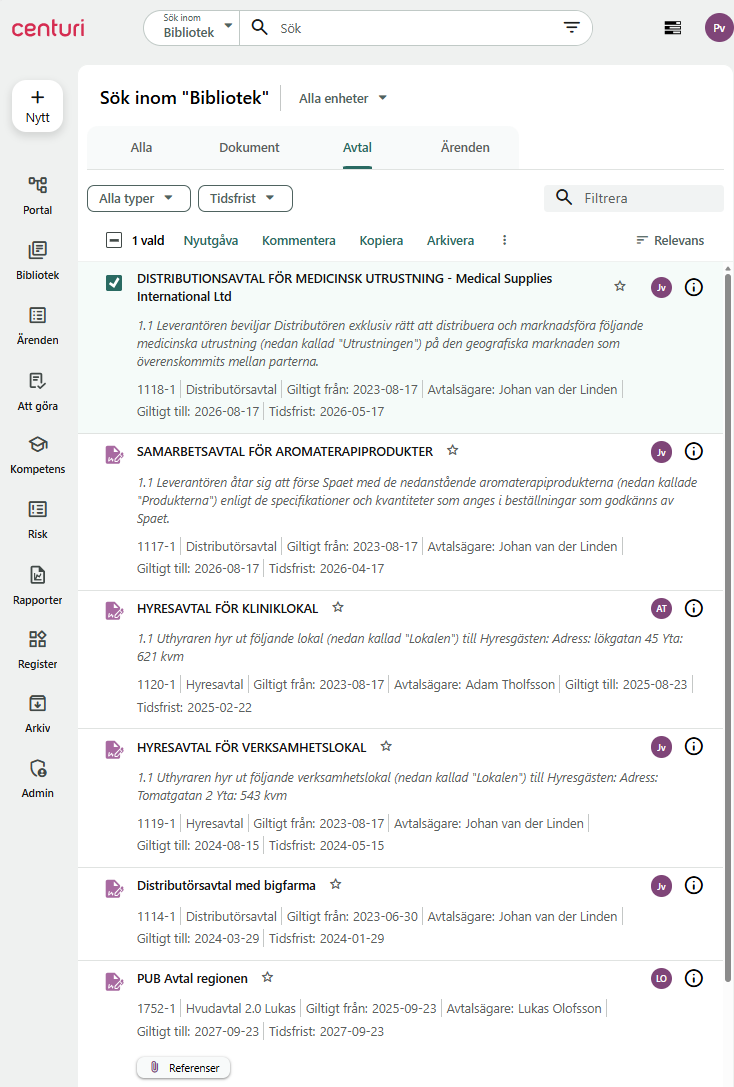Open Kompetens in the sidebar
This screenshot has width=734, height=1087.
click(38, 454)
